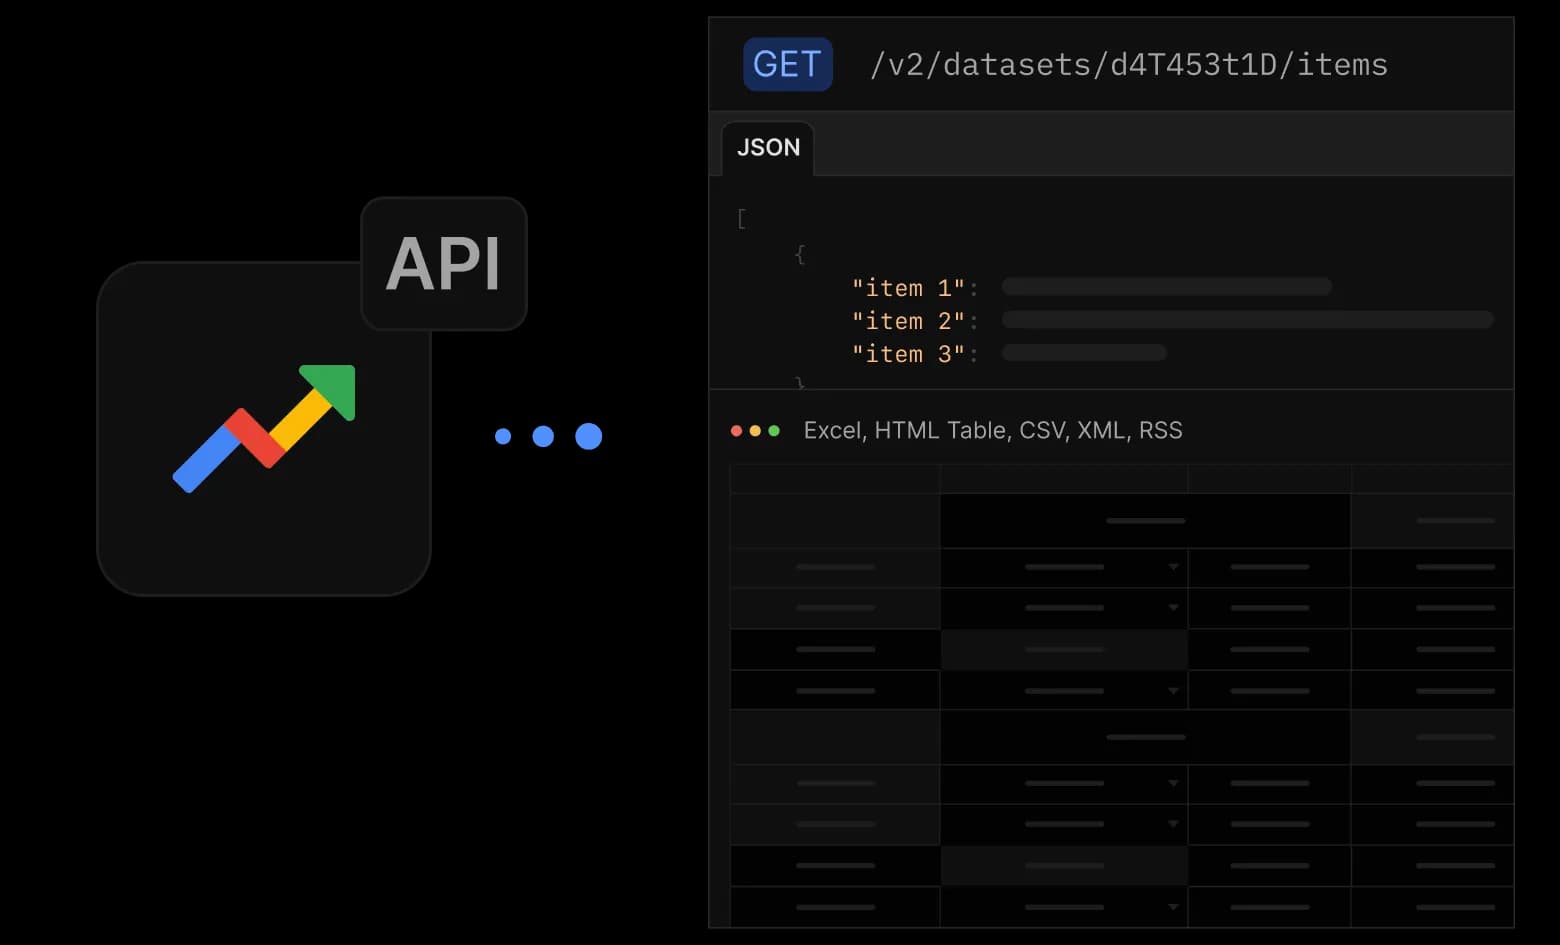The width and height of the screenshot is (1560, 945).
Task: Click the API badge
Action: tap(444, 264)
